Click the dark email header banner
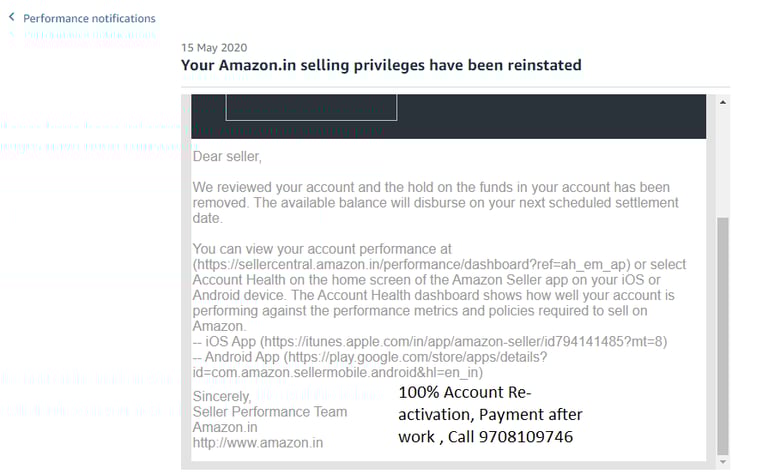 (x=550, y=115)
